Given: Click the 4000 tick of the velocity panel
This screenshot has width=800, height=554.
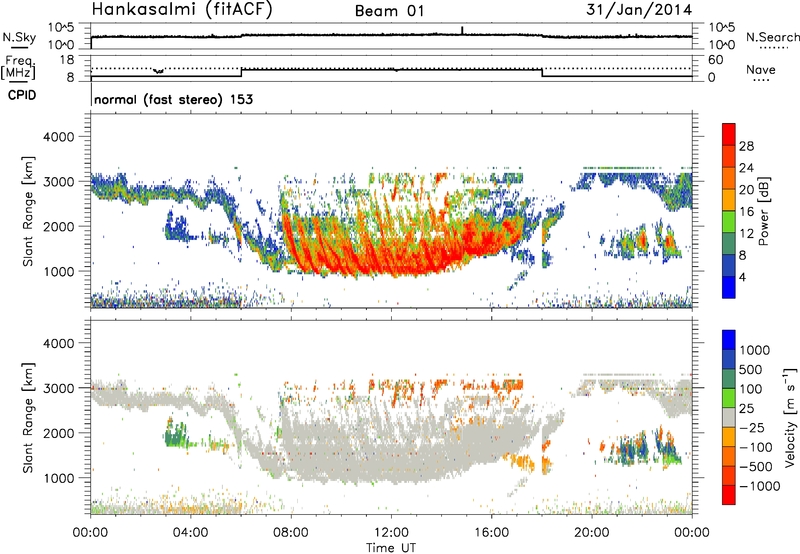Looking at the screenshot, I should tap(58, 343).
